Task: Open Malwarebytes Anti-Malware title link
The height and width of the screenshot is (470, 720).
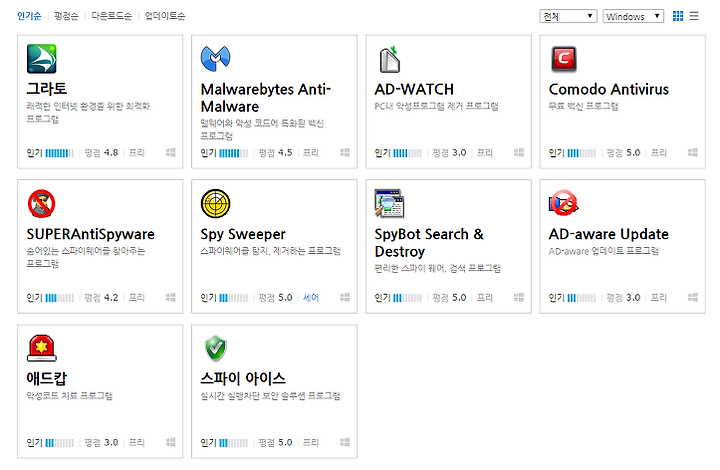Action: (x=265, y=98)
